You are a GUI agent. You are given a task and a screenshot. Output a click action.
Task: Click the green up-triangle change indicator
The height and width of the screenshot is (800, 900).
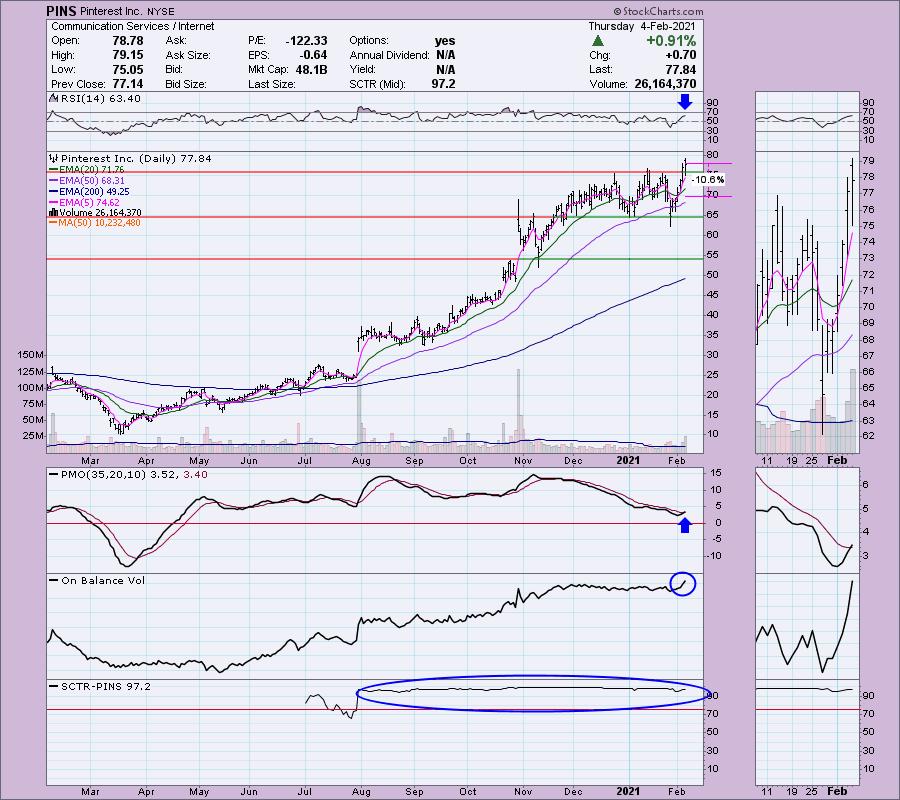(598, 41)
